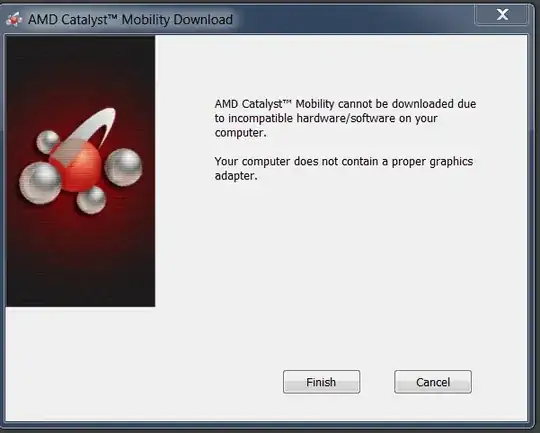The width and height of the screenshot is (540, 433).
Task: Click the 'cannot be downloaded' error message line
Action: pyautogui.click(x=345, y=104)
